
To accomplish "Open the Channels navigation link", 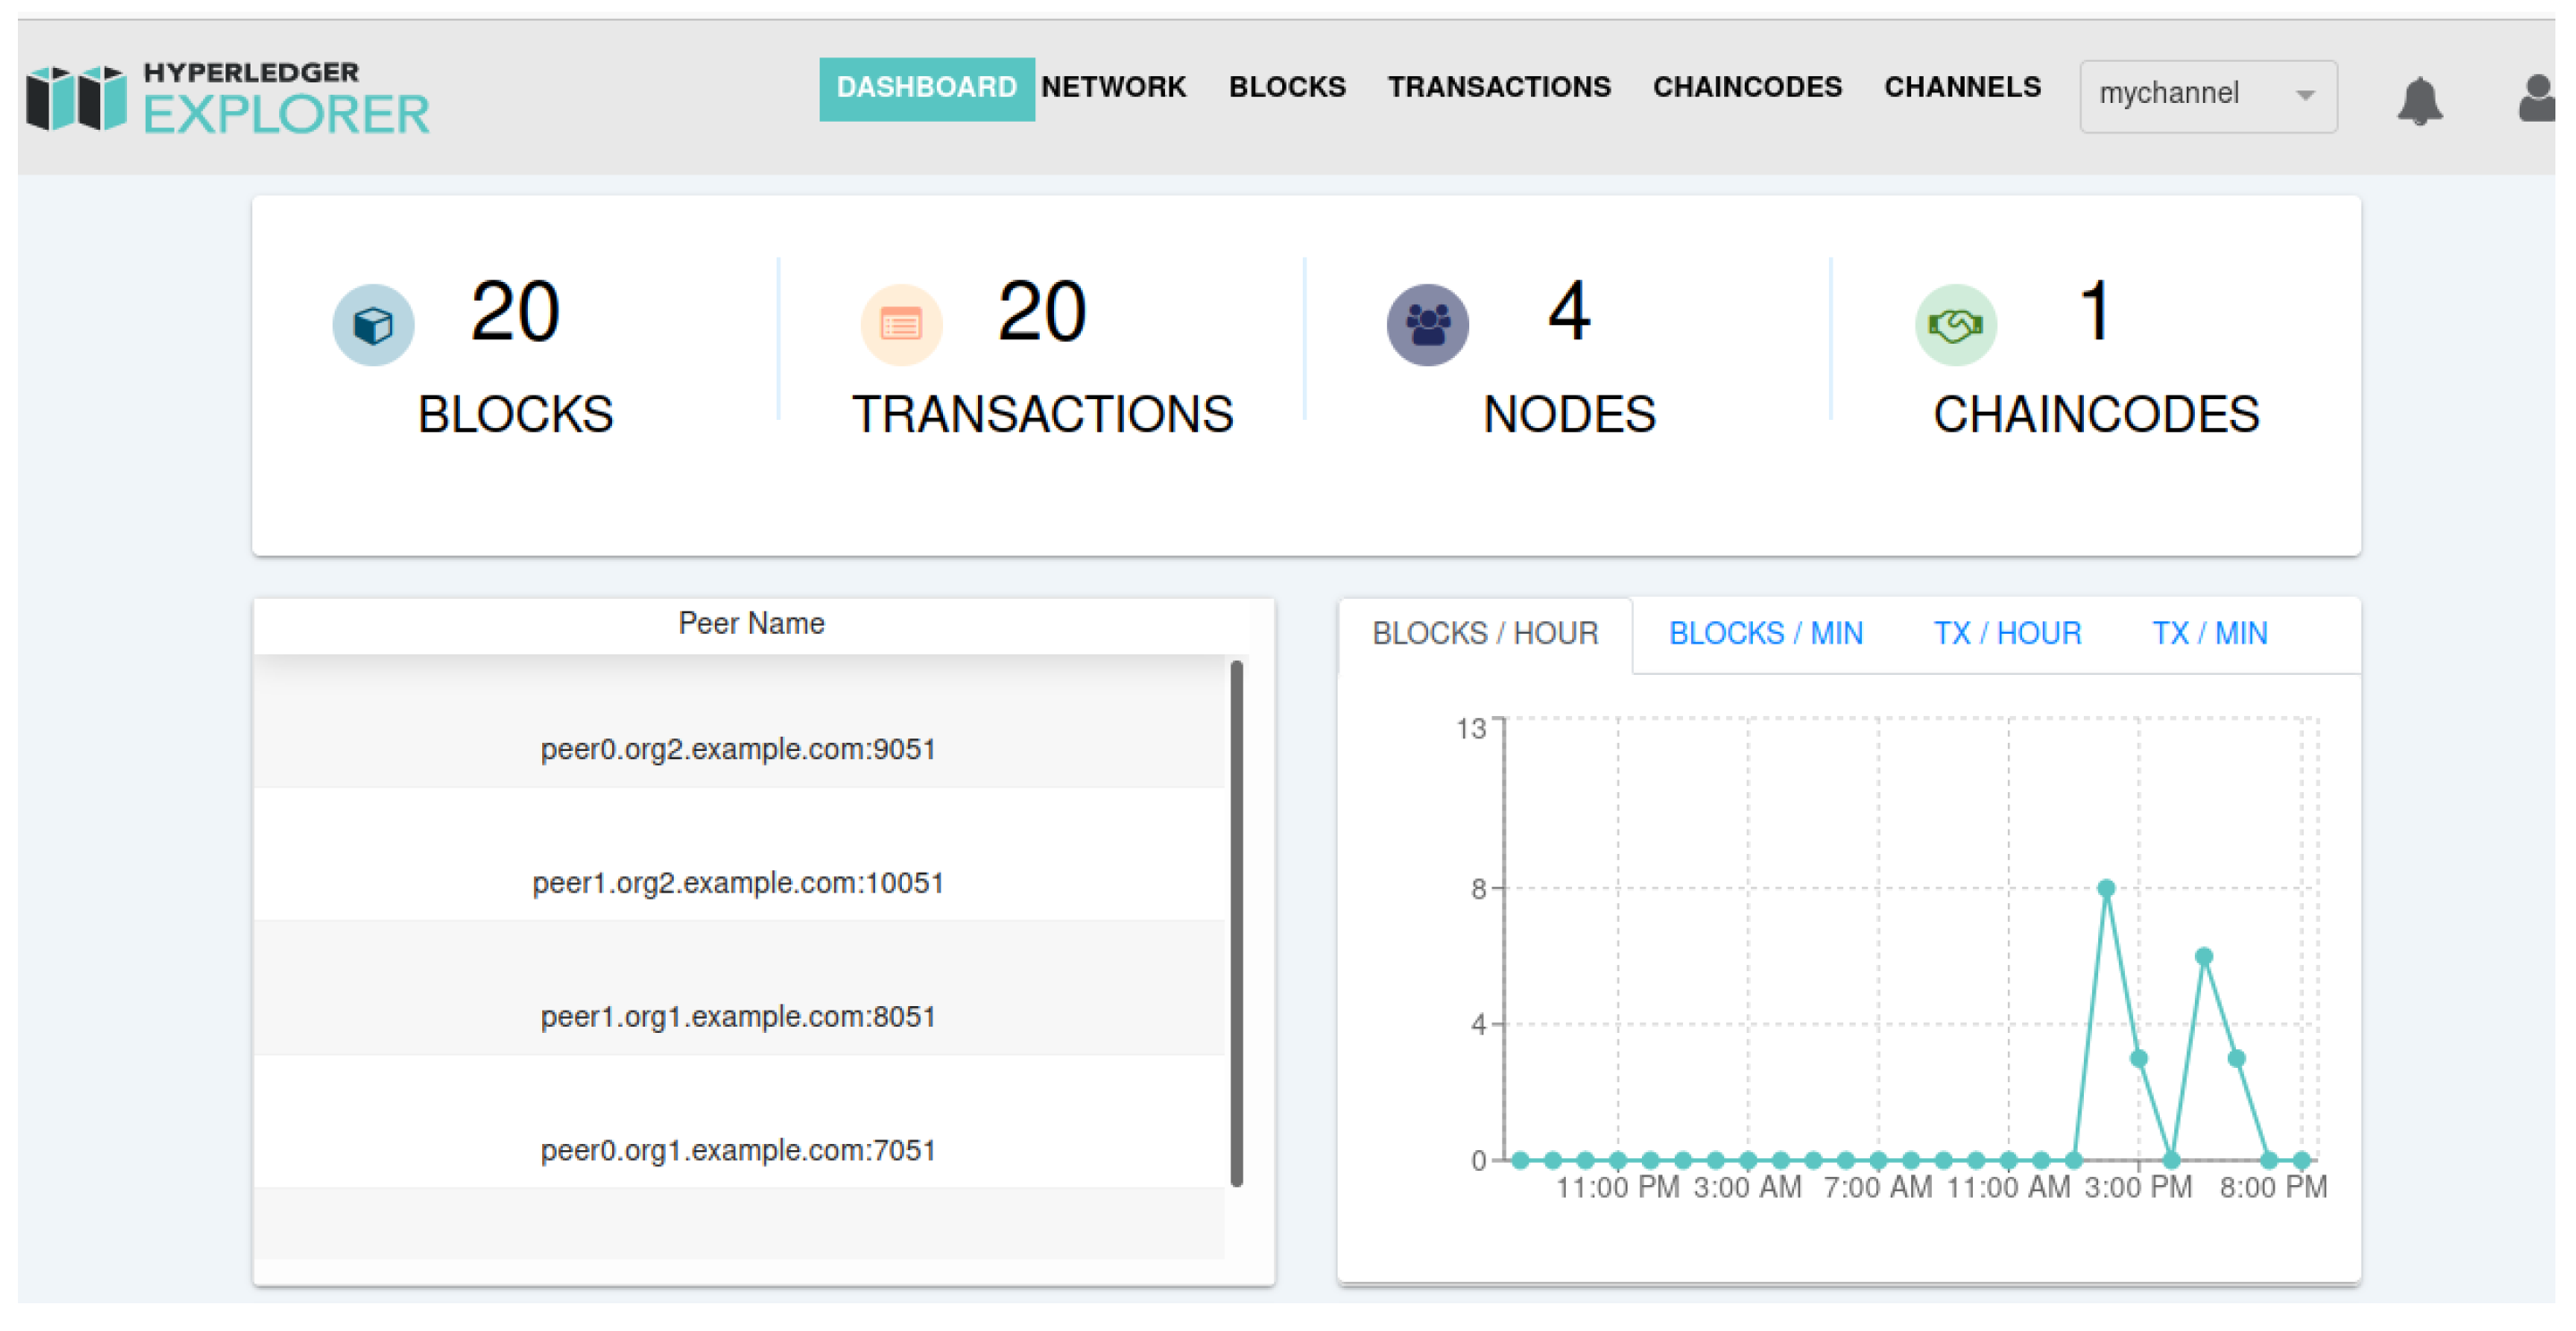I will [1961, 88].
